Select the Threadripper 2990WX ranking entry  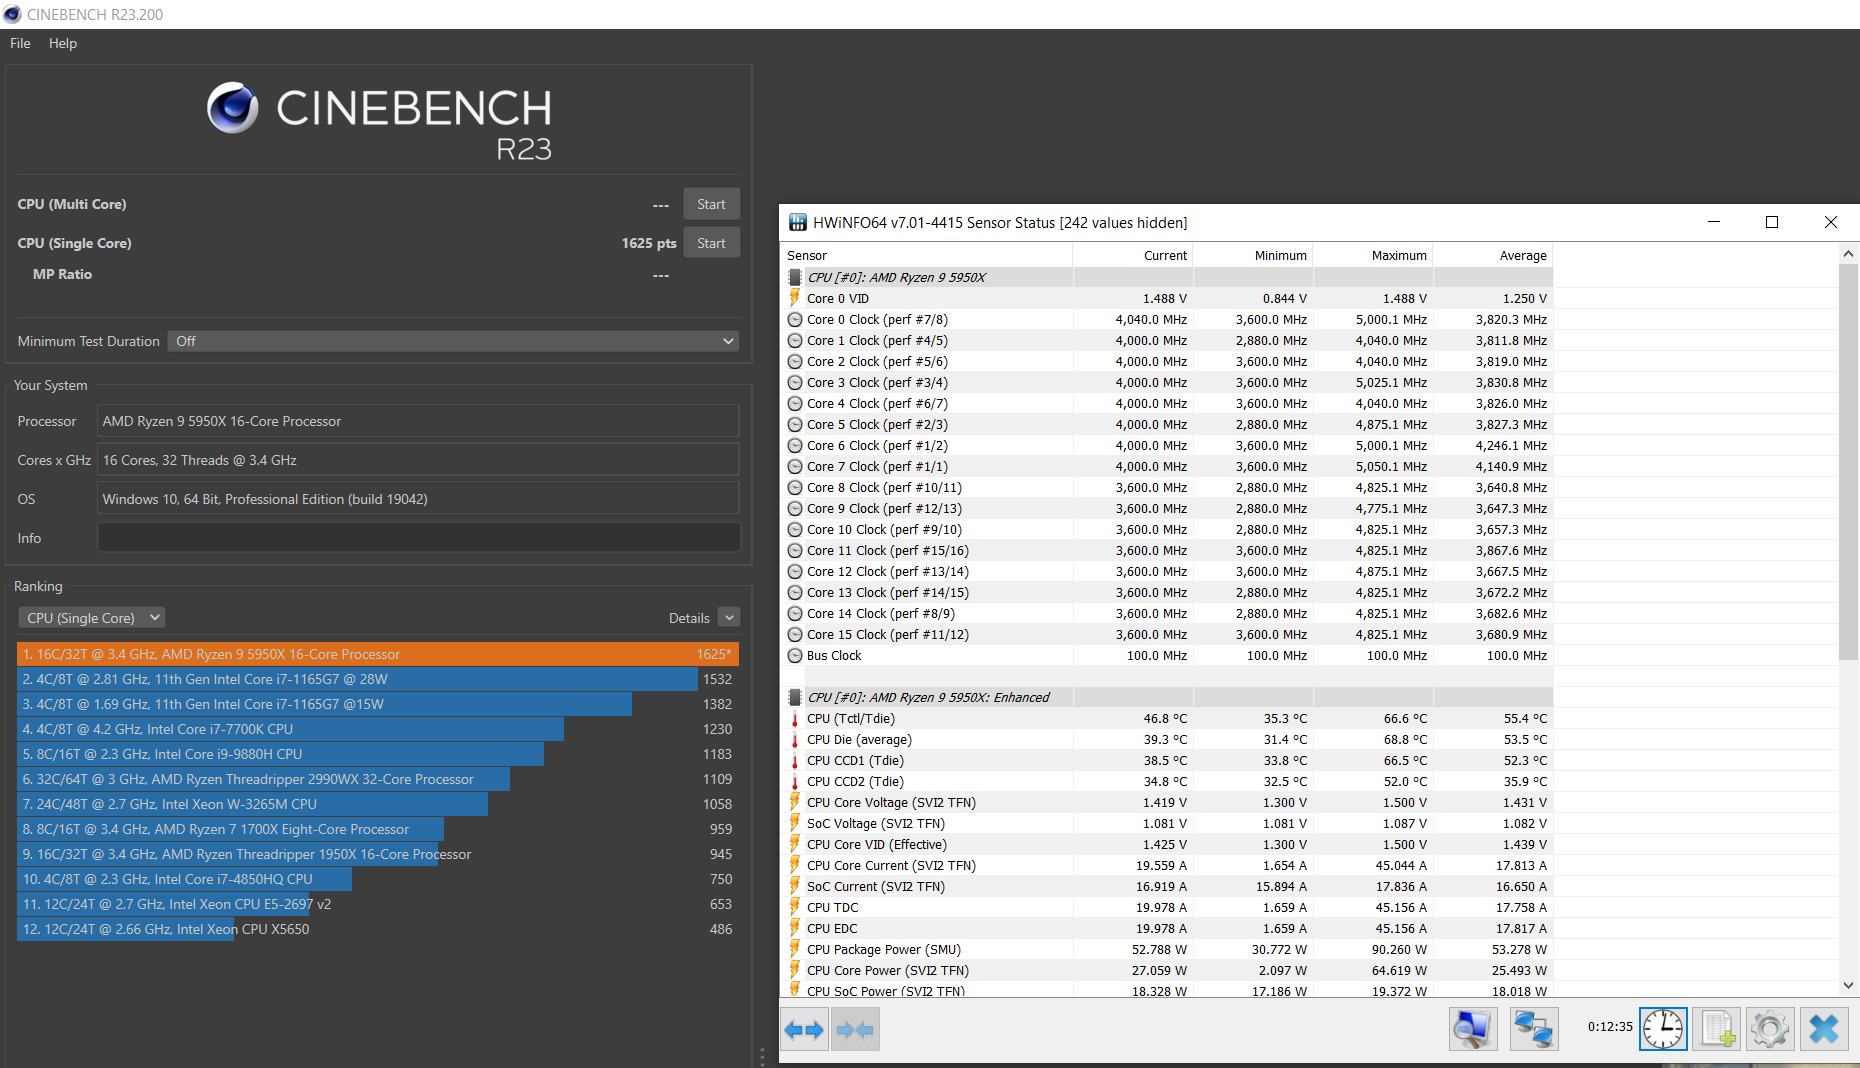click(x=378, y=779)
